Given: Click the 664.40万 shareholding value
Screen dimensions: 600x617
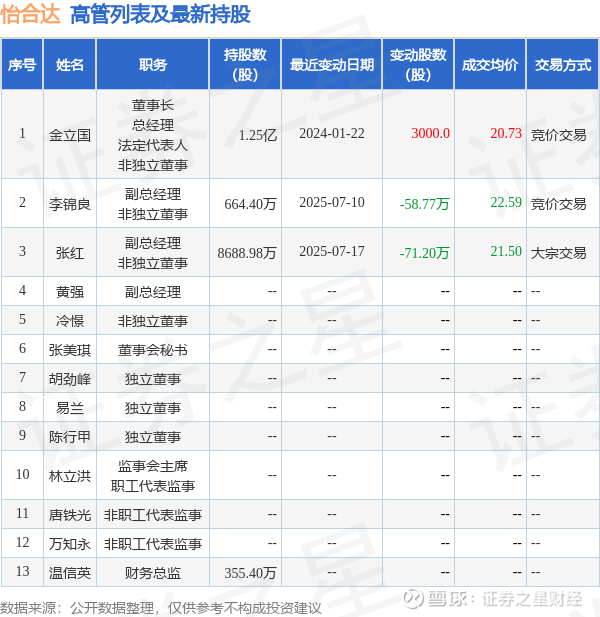Looking at the screenshot, I should [x=250, y=204].
